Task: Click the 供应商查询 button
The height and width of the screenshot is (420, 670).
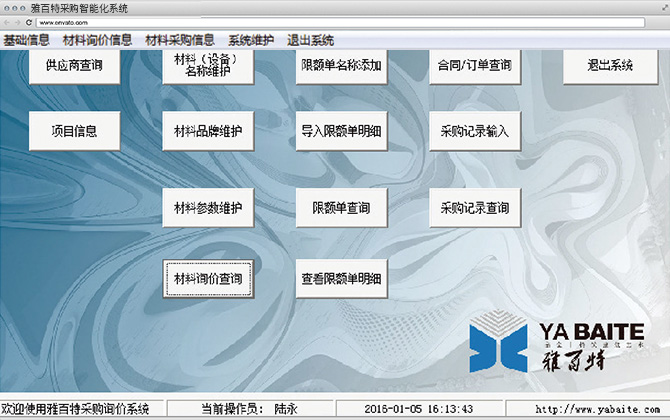Action: pyautogui.click(x=74, y=66)
